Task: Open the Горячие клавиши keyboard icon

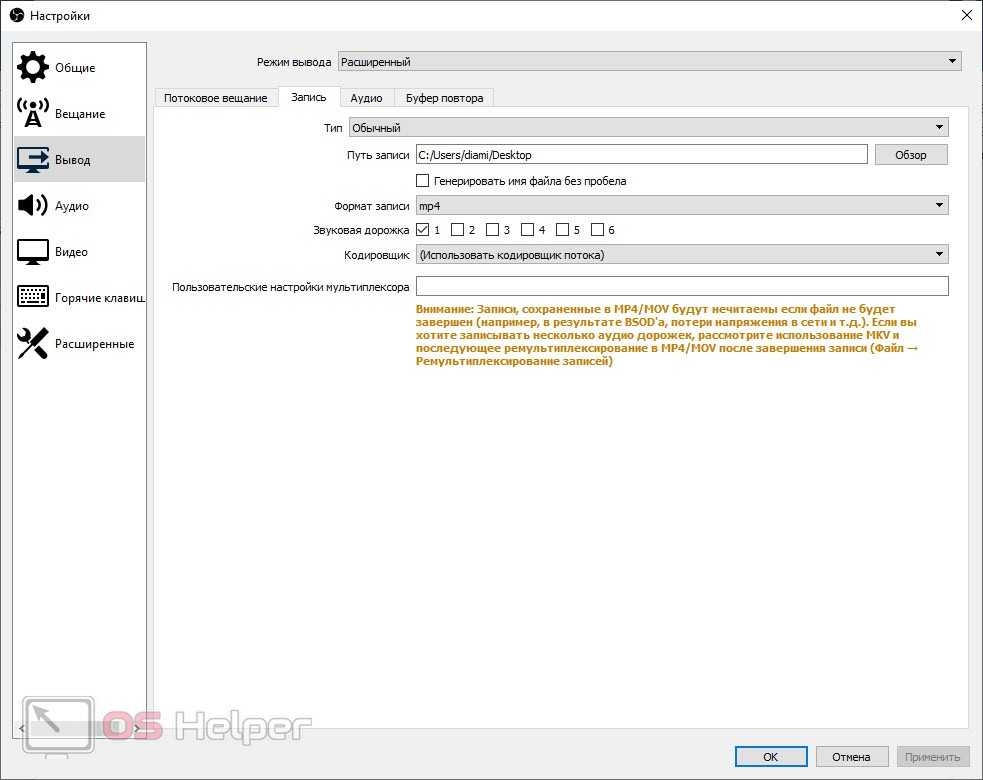Action: tap(33, 297)
